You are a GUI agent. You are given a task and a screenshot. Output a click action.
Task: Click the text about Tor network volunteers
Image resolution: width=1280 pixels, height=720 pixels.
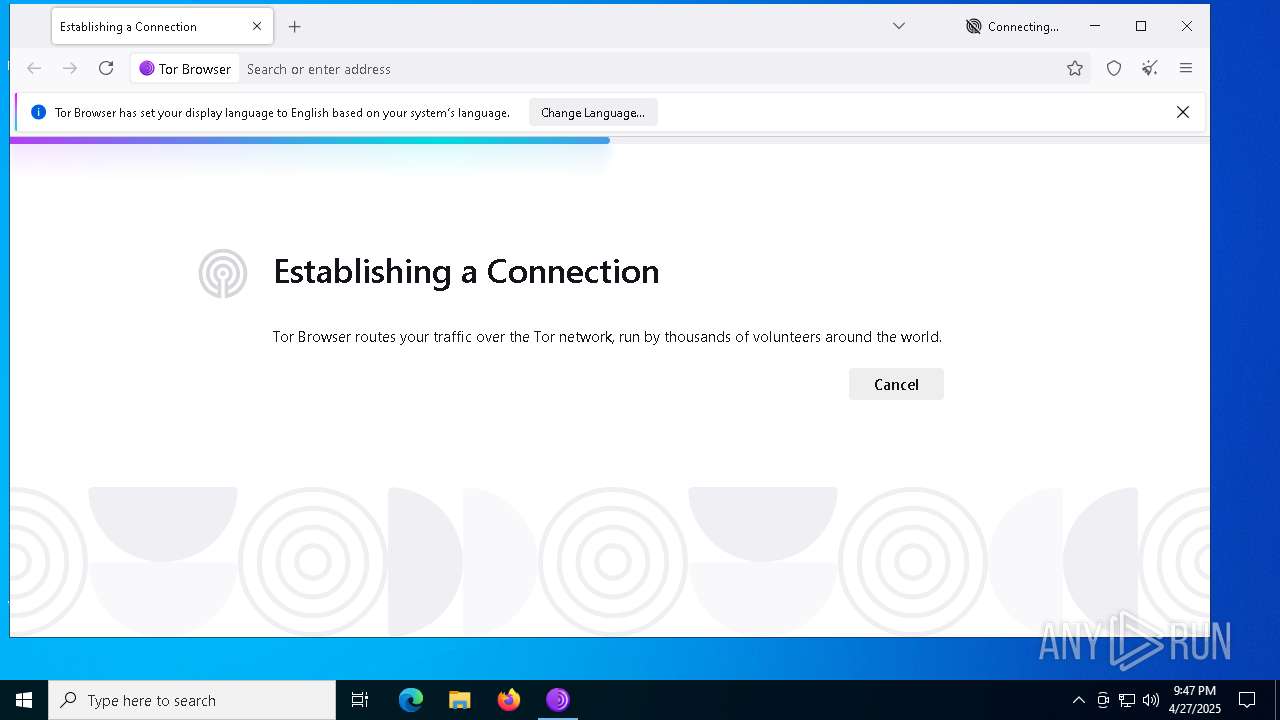607,337
